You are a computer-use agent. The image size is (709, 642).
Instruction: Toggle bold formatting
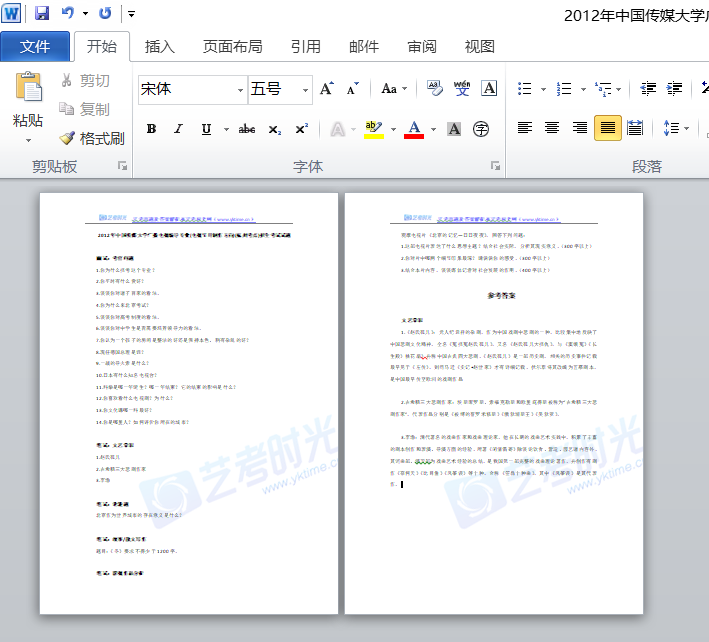point(151,129)
